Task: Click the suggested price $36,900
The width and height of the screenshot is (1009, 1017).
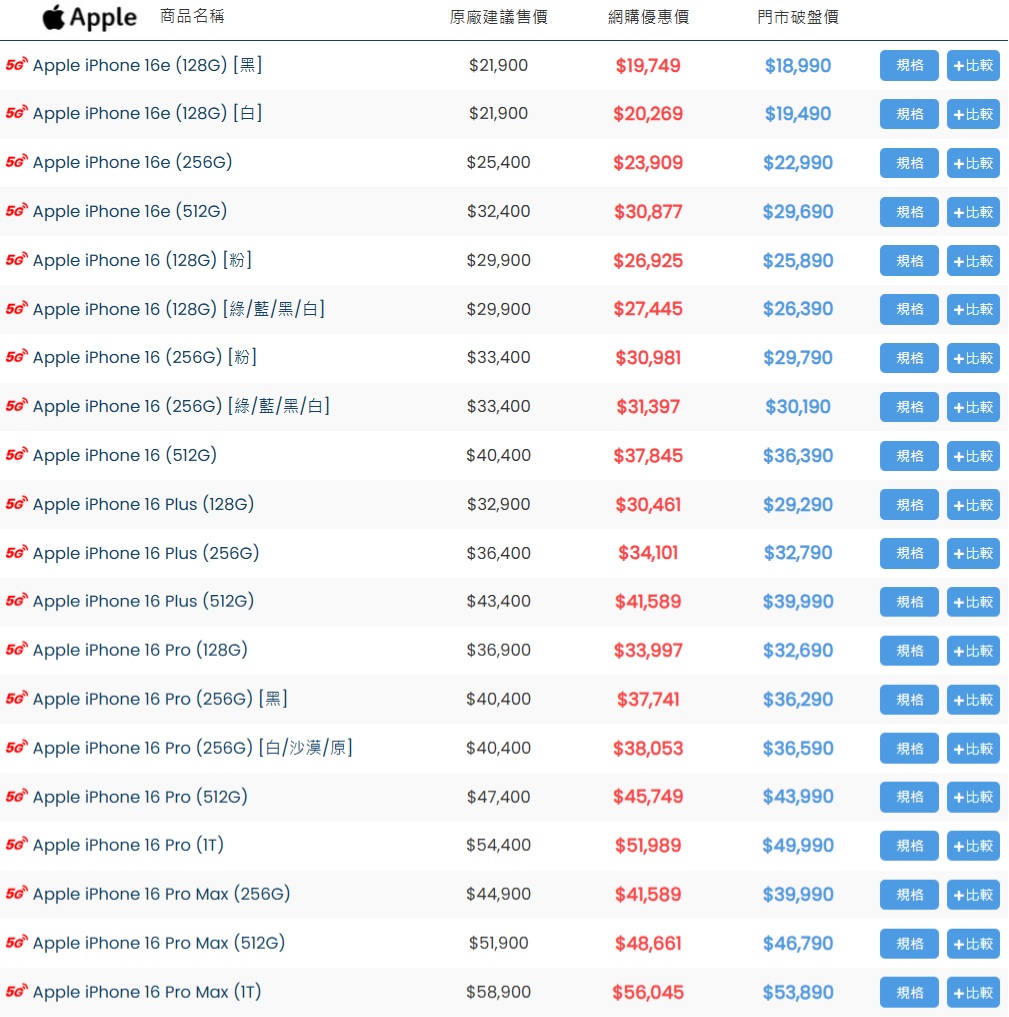Action: [498, 650]
